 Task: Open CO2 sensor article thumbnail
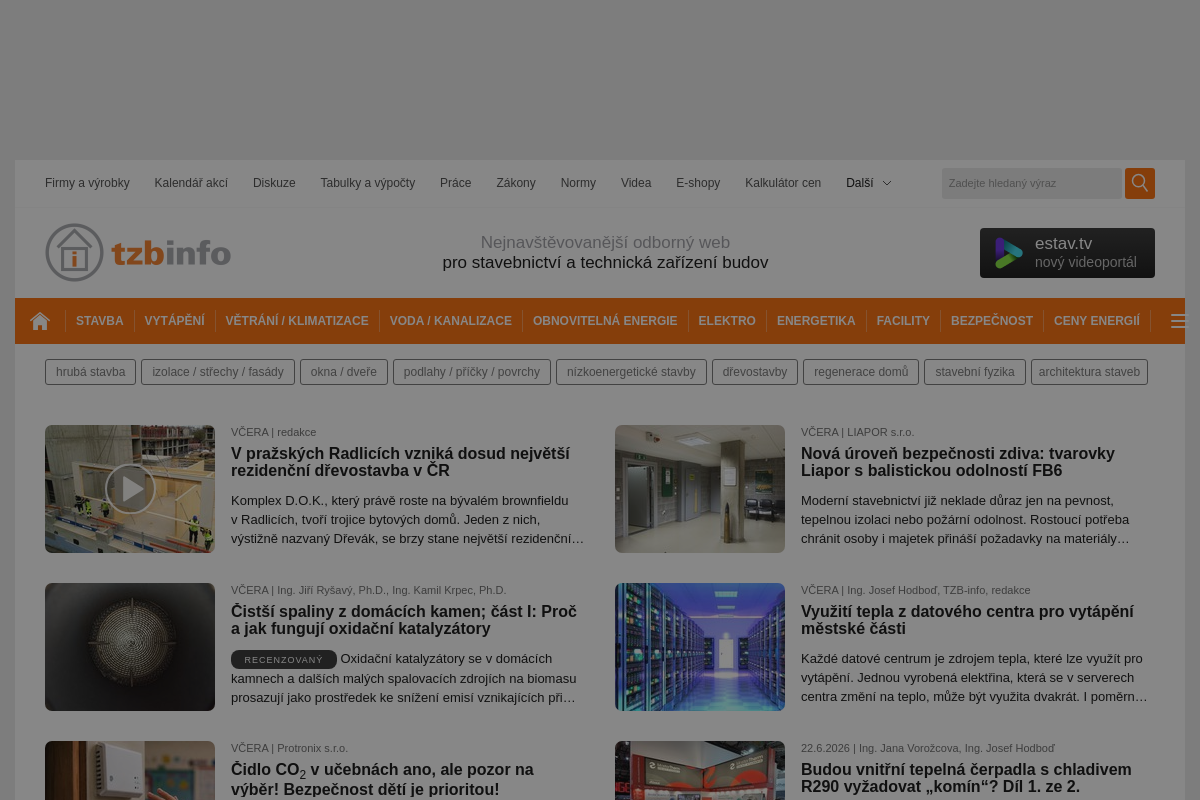click(130, 770)
